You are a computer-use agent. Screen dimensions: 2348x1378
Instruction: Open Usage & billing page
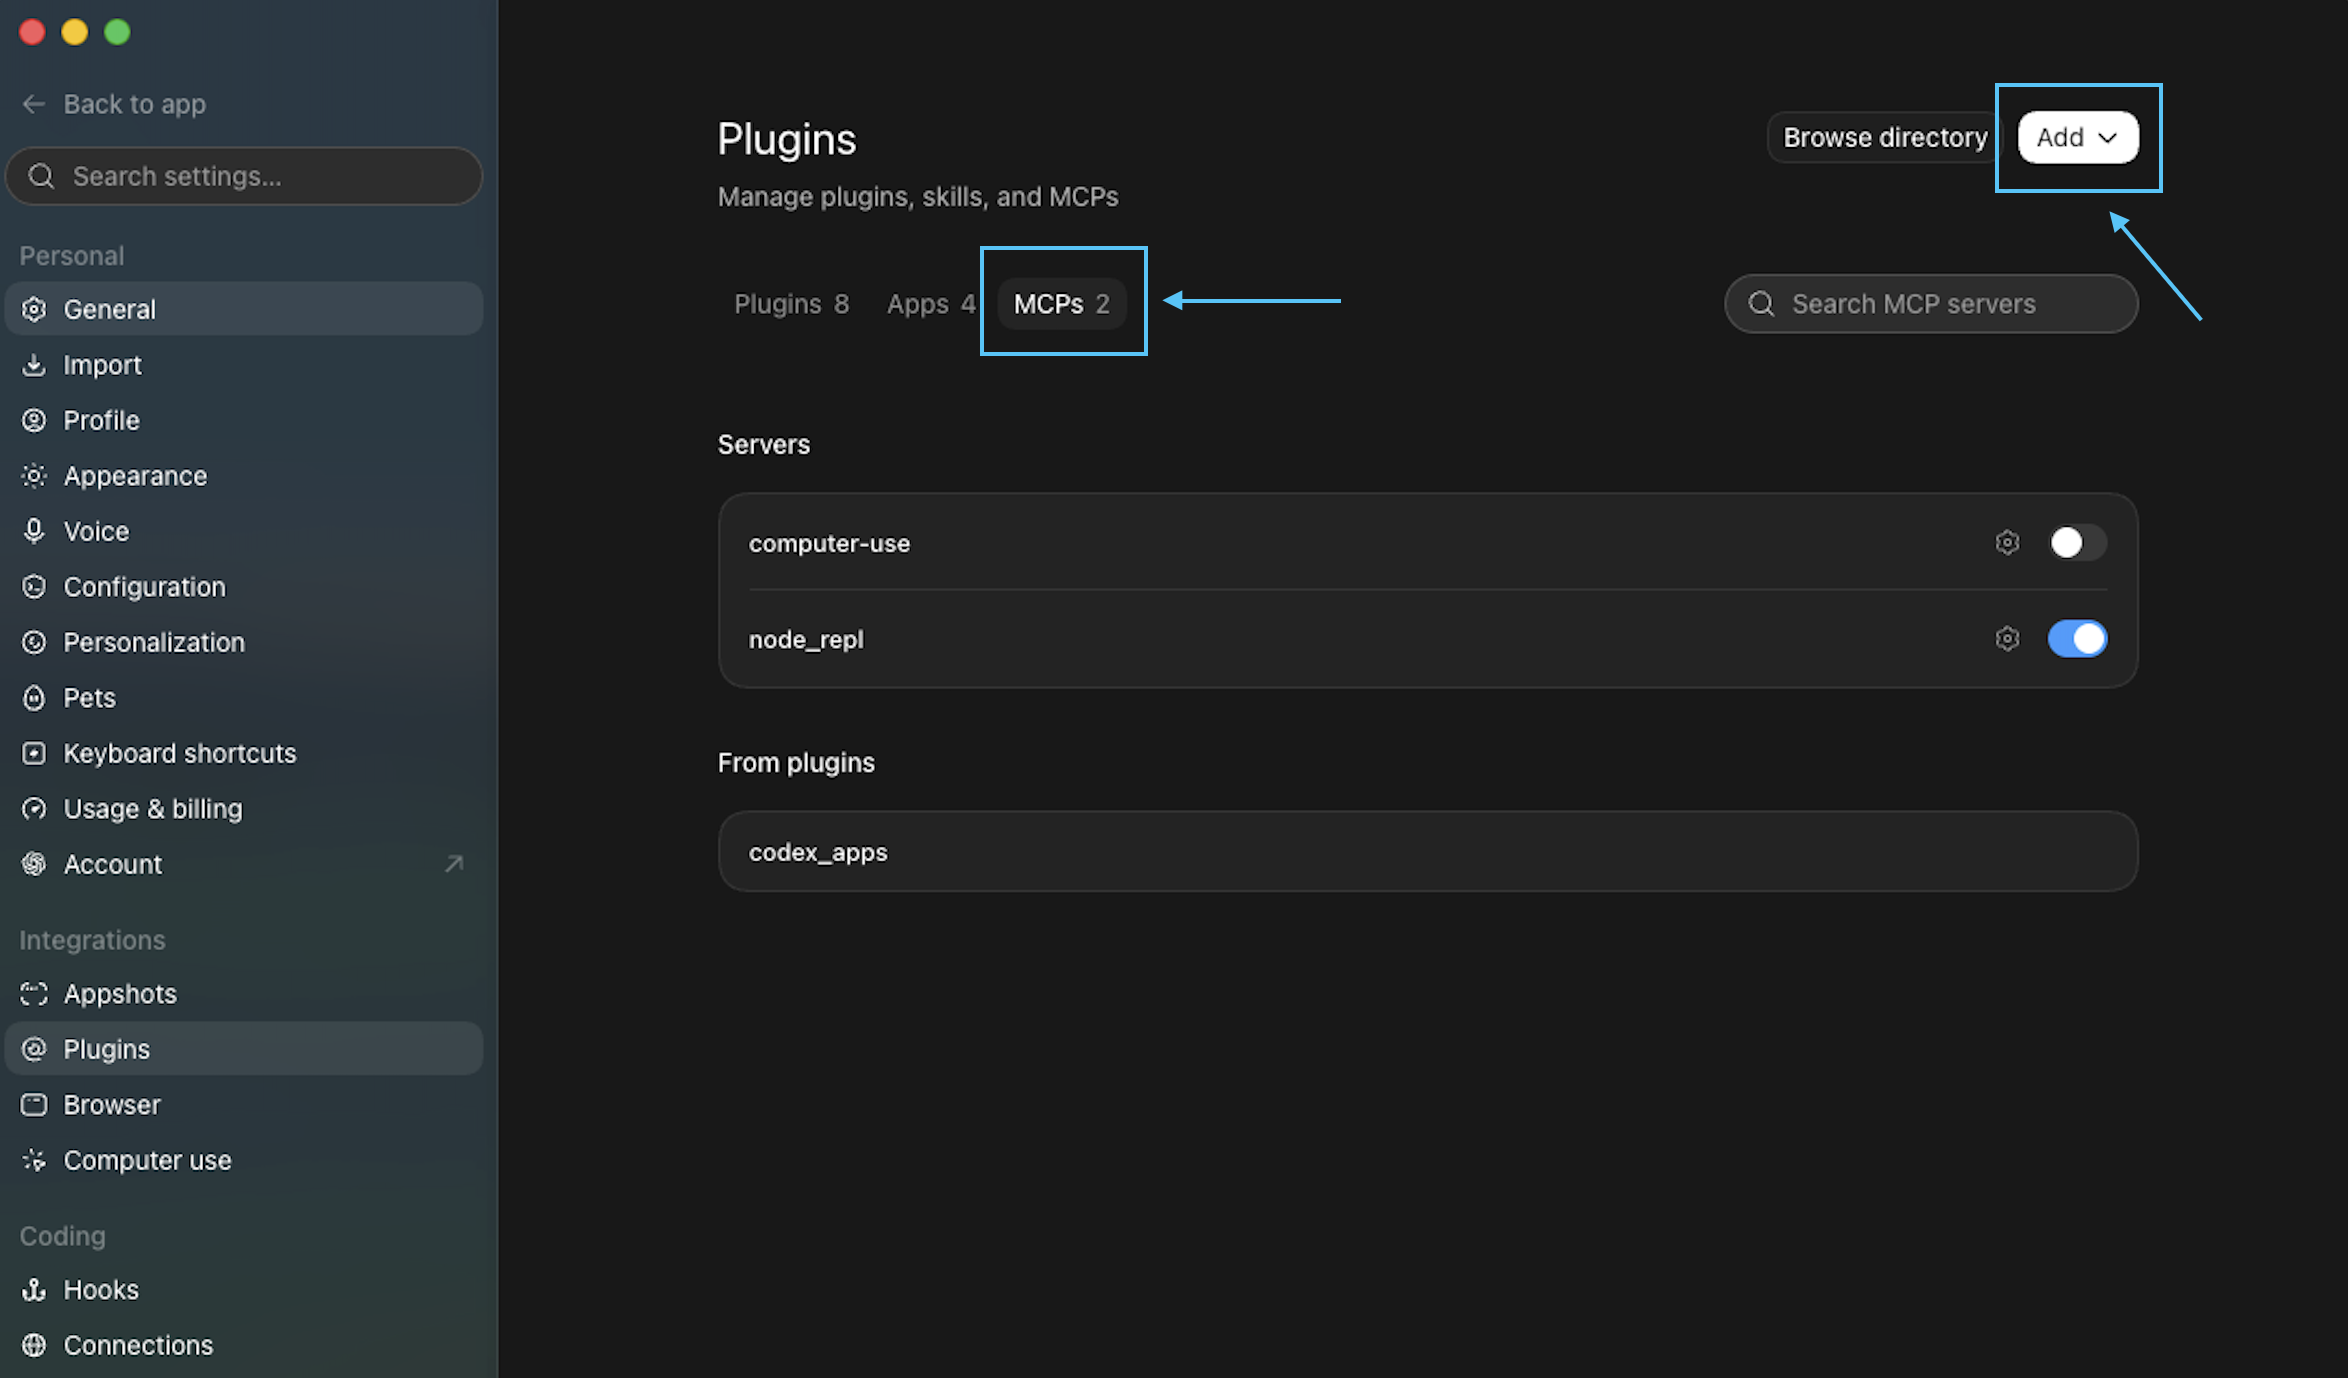pyautogui.click(x=243, y=809)
